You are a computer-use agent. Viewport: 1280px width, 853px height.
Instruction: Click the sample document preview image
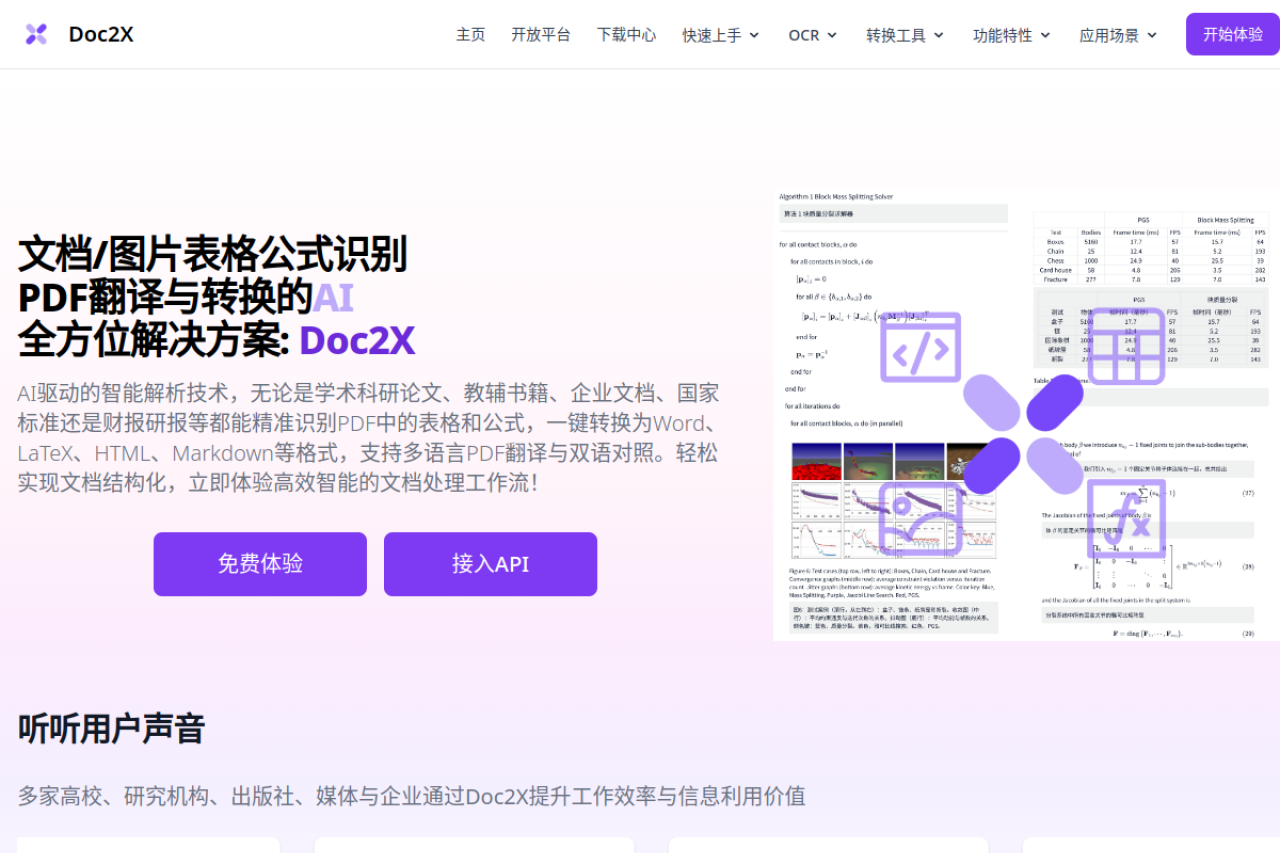point(1026,413)
